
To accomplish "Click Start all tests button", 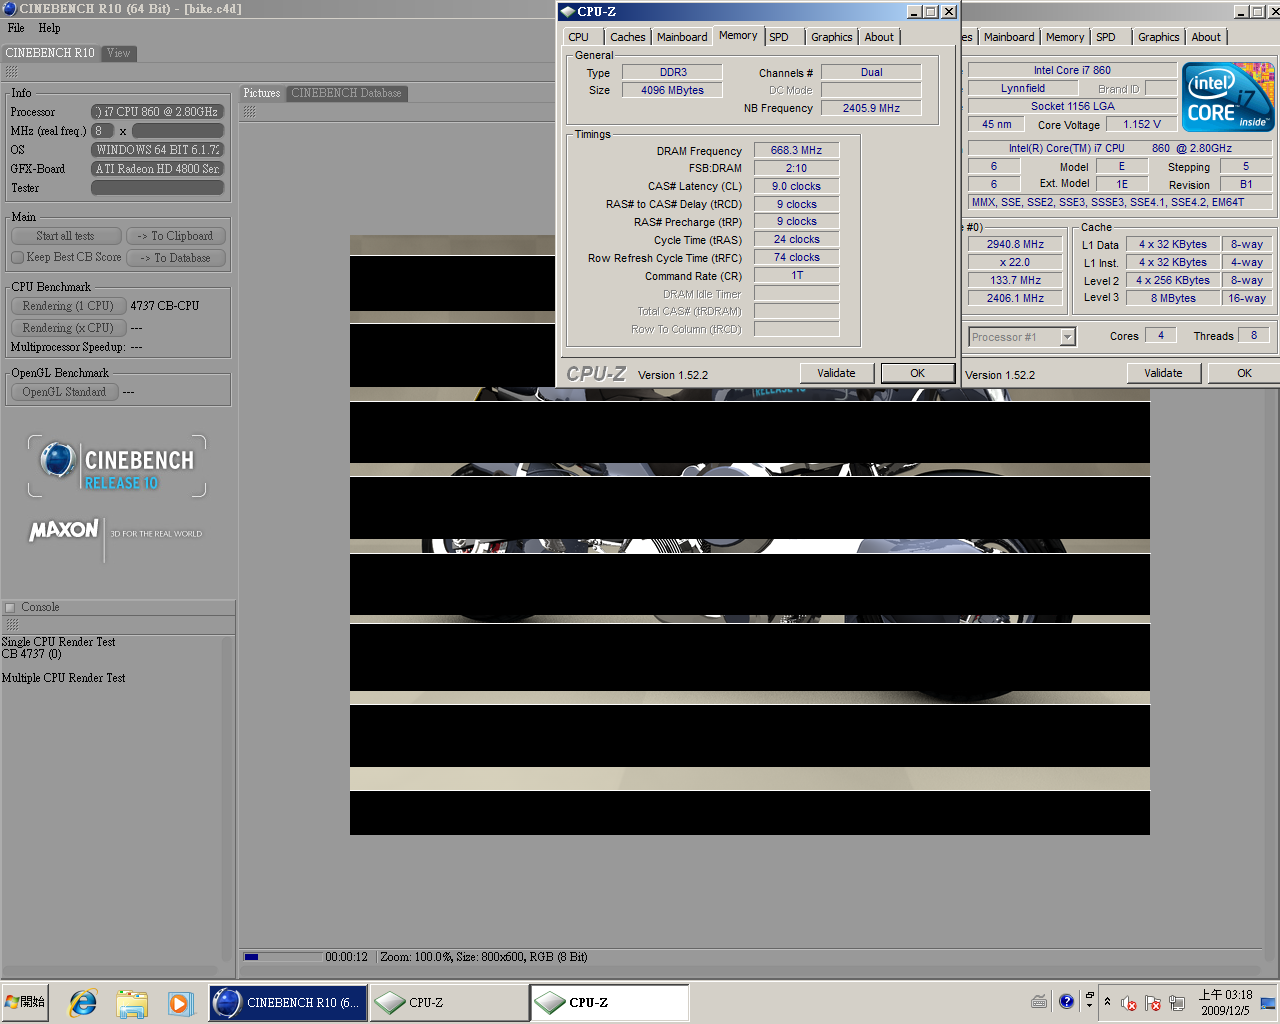I will tap(65, 236).
